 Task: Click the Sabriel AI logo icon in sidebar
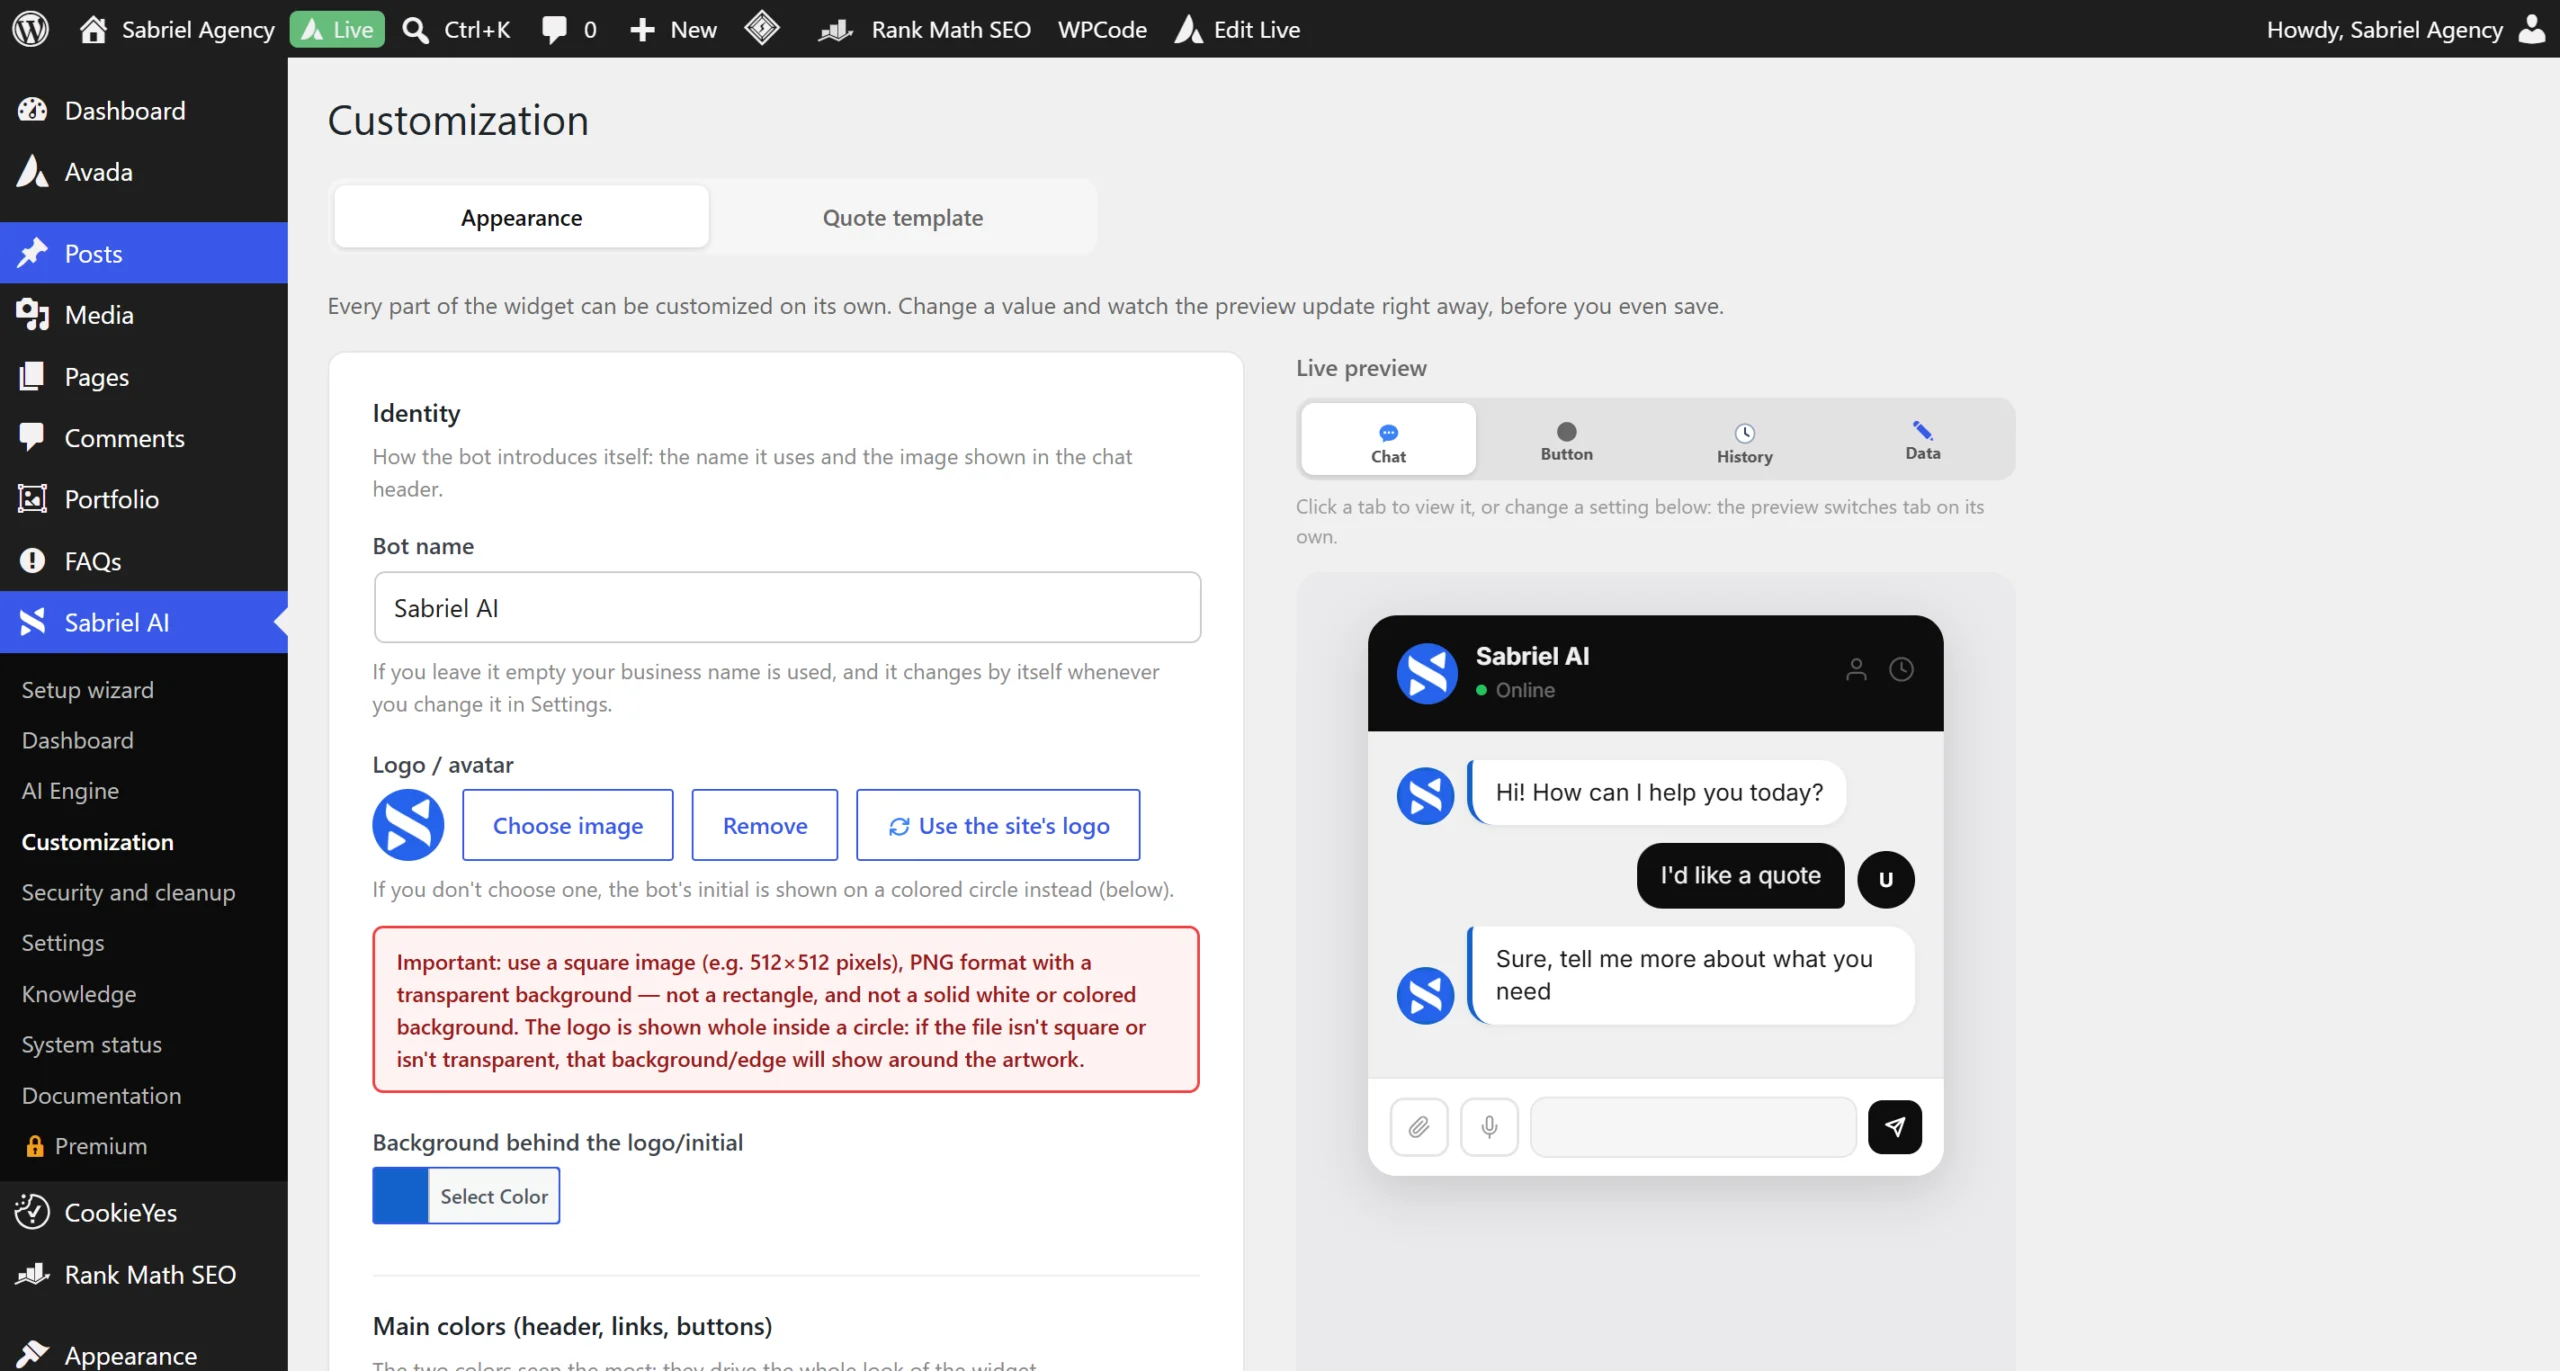coord(32,622)
